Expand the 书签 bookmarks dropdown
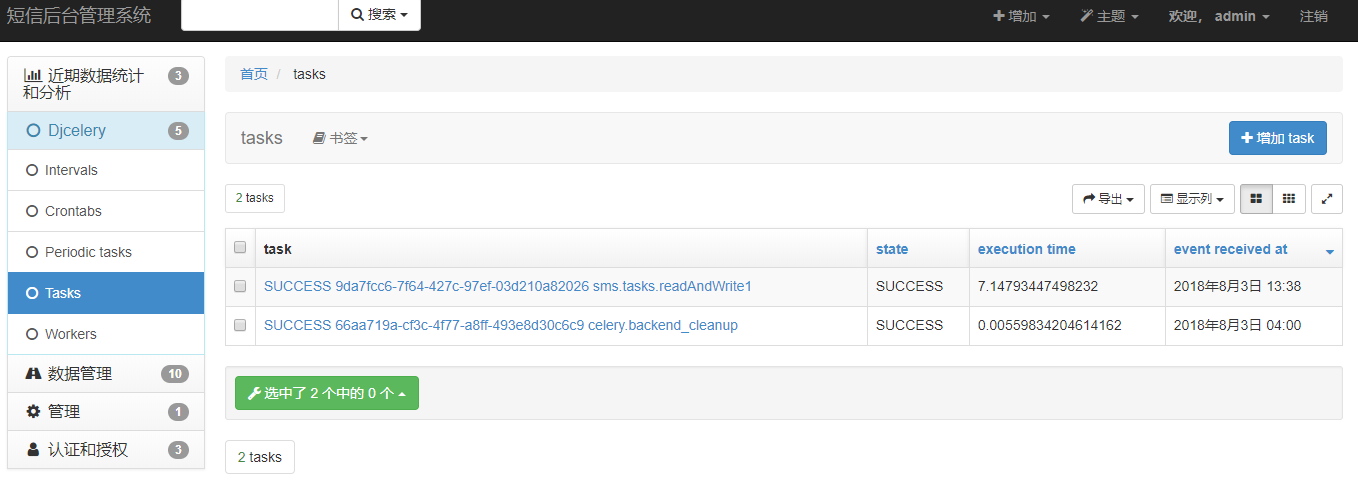Image resolution: width=1358 pixels, height=496 pixels. (x=340, y=138)
